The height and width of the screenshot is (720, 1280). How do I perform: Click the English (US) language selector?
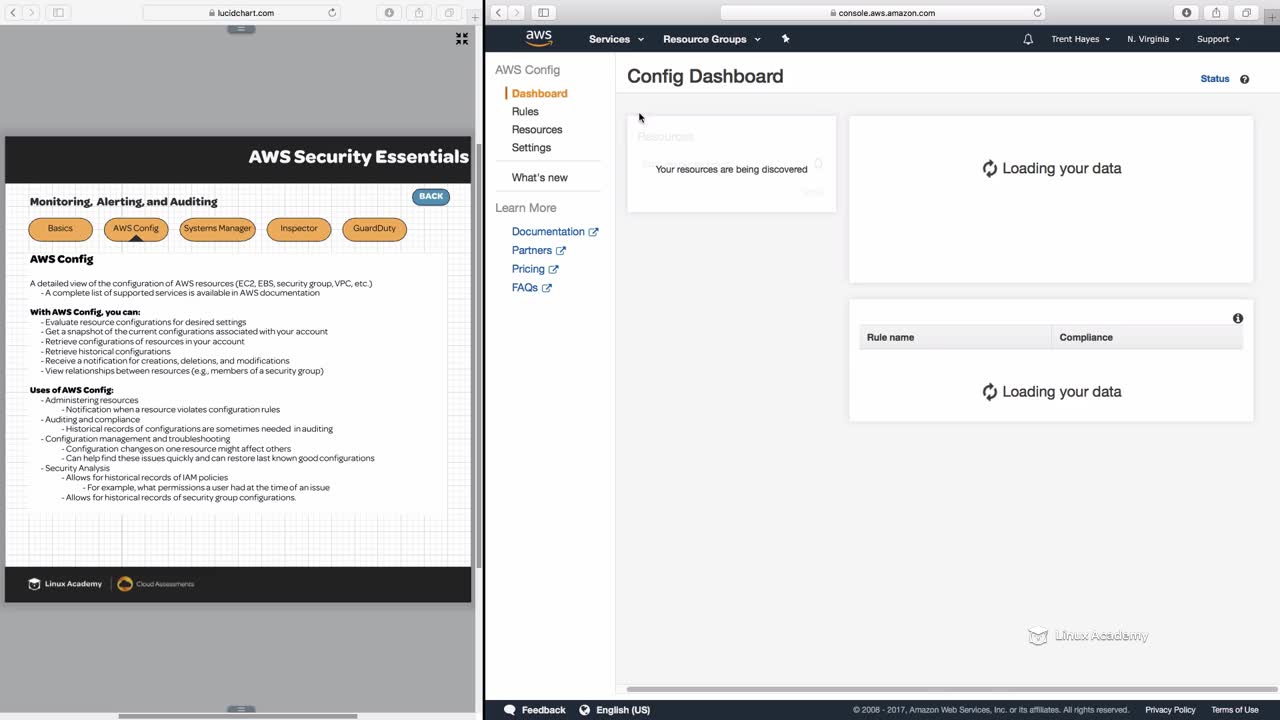pyautogui.click(x=614, y=710)
